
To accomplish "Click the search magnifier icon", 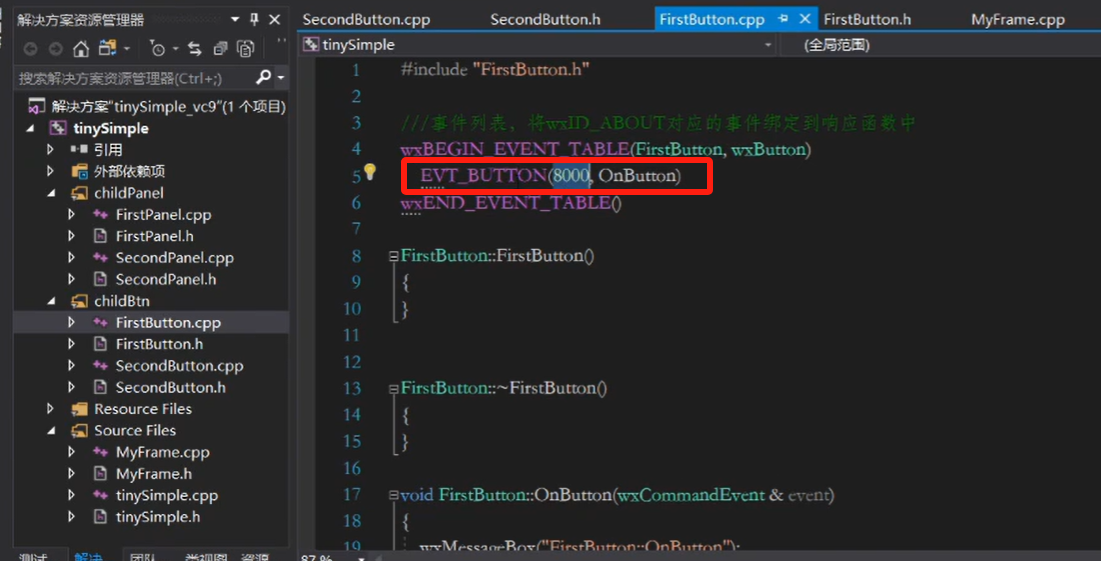I will click(x=263, y=77).
